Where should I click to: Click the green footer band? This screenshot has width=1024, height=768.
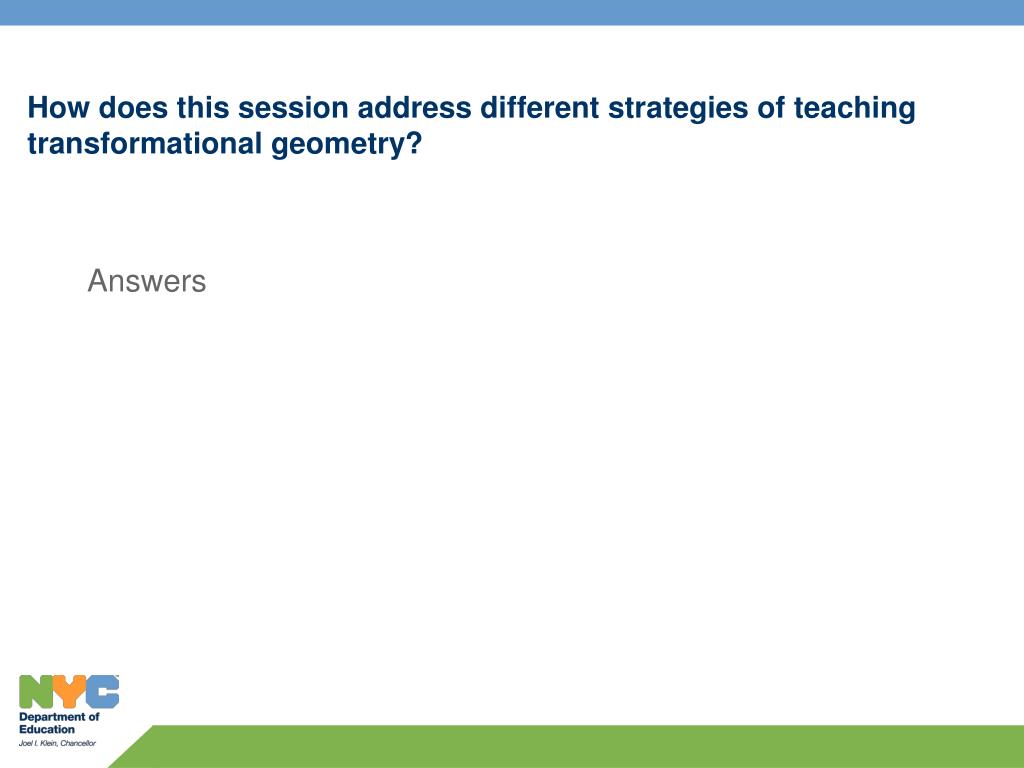(566, 746)
